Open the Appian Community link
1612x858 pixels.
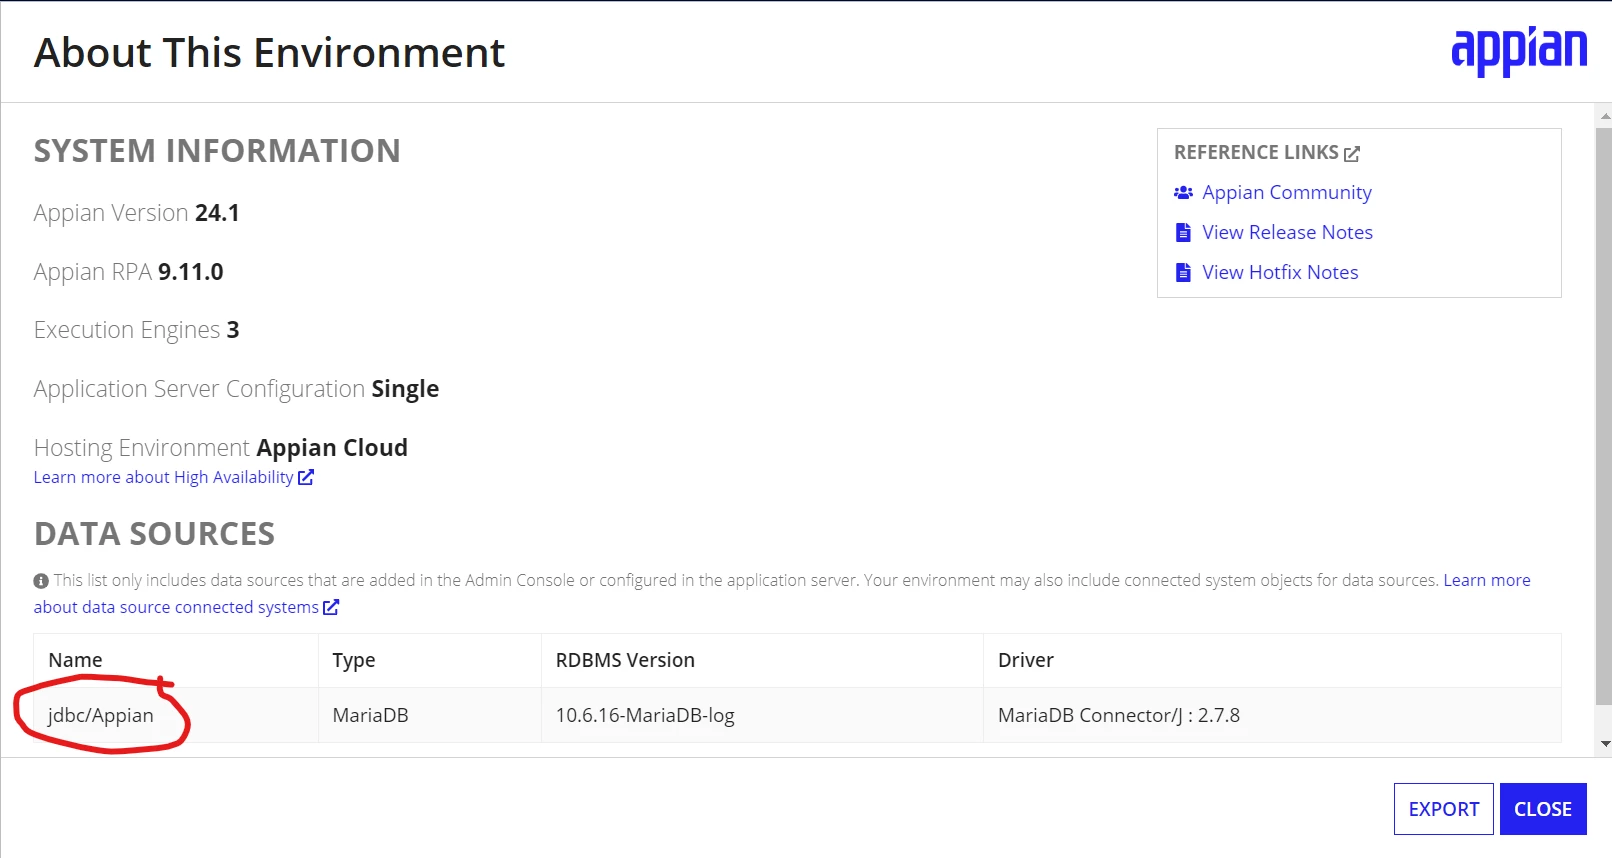1287,192
